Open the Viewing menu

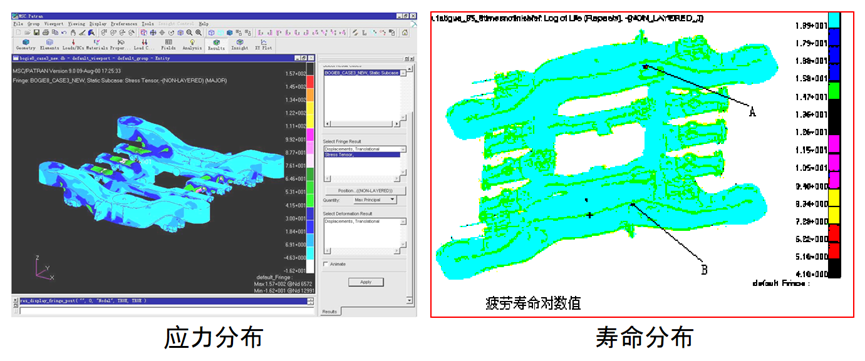pyautogui.click(x=76, y=24)
